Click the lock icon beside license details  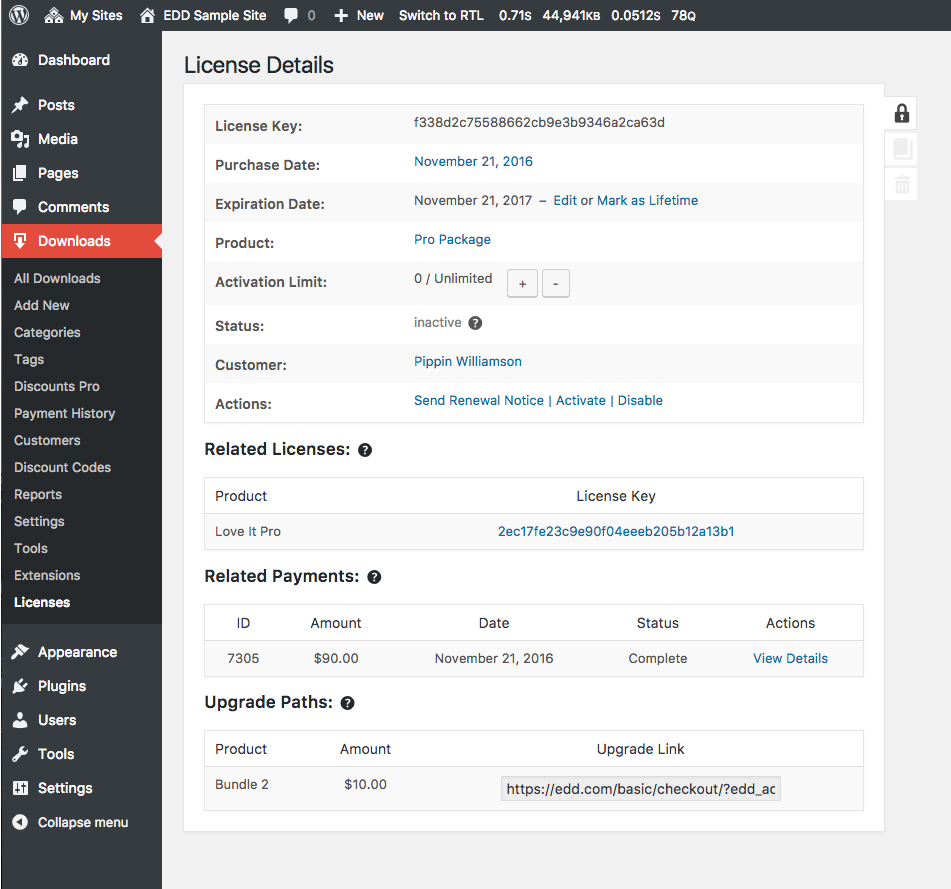(901, 113)
